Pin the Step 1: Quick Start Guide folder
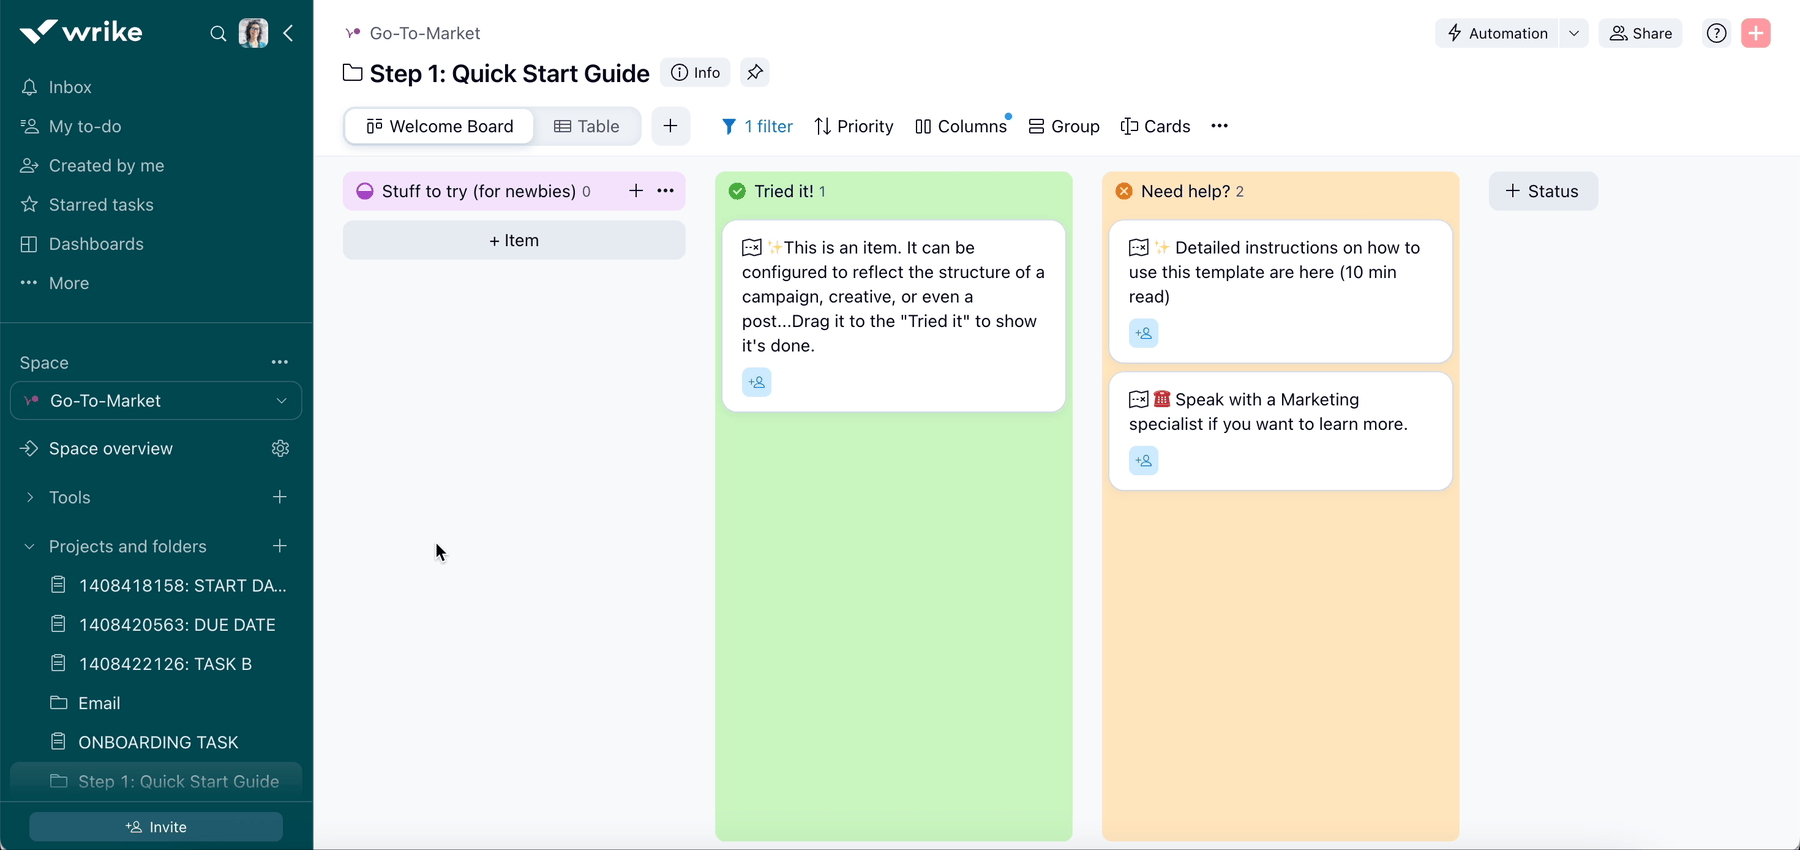This screenshot has width=1800, height=850. (755, 73)
